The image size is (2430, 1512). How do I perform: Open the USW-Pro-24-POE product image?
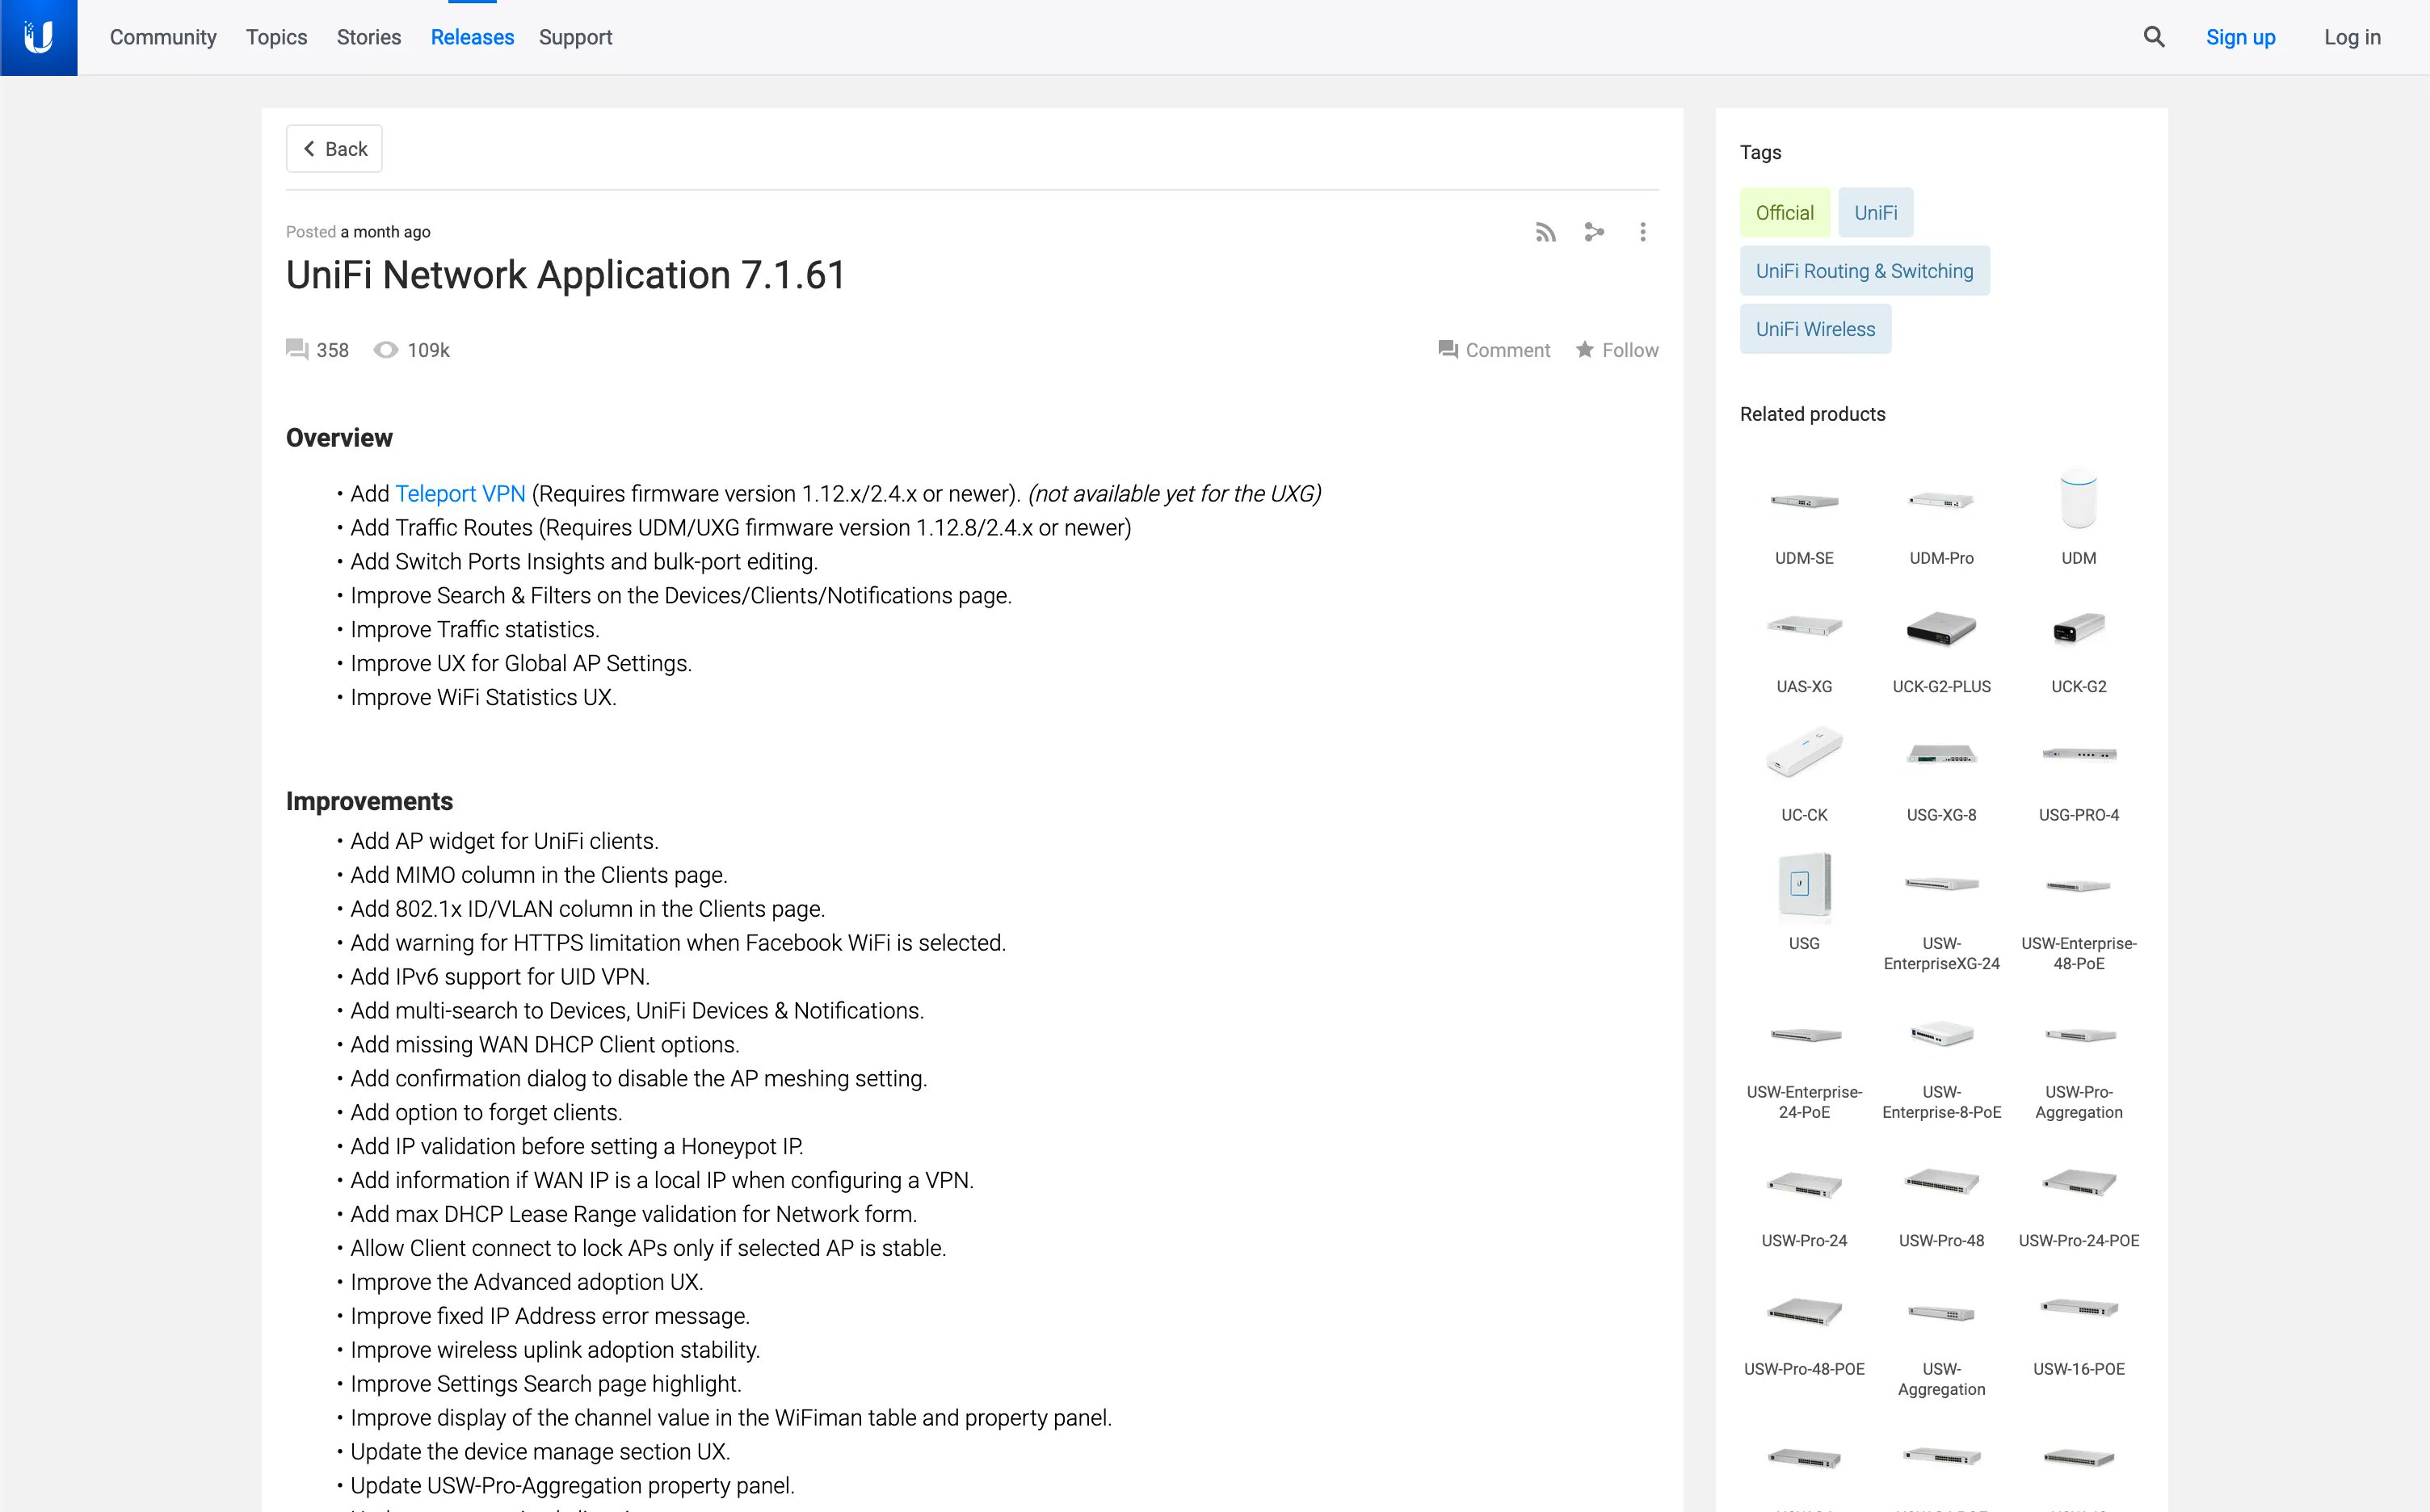(2078, 1183)
